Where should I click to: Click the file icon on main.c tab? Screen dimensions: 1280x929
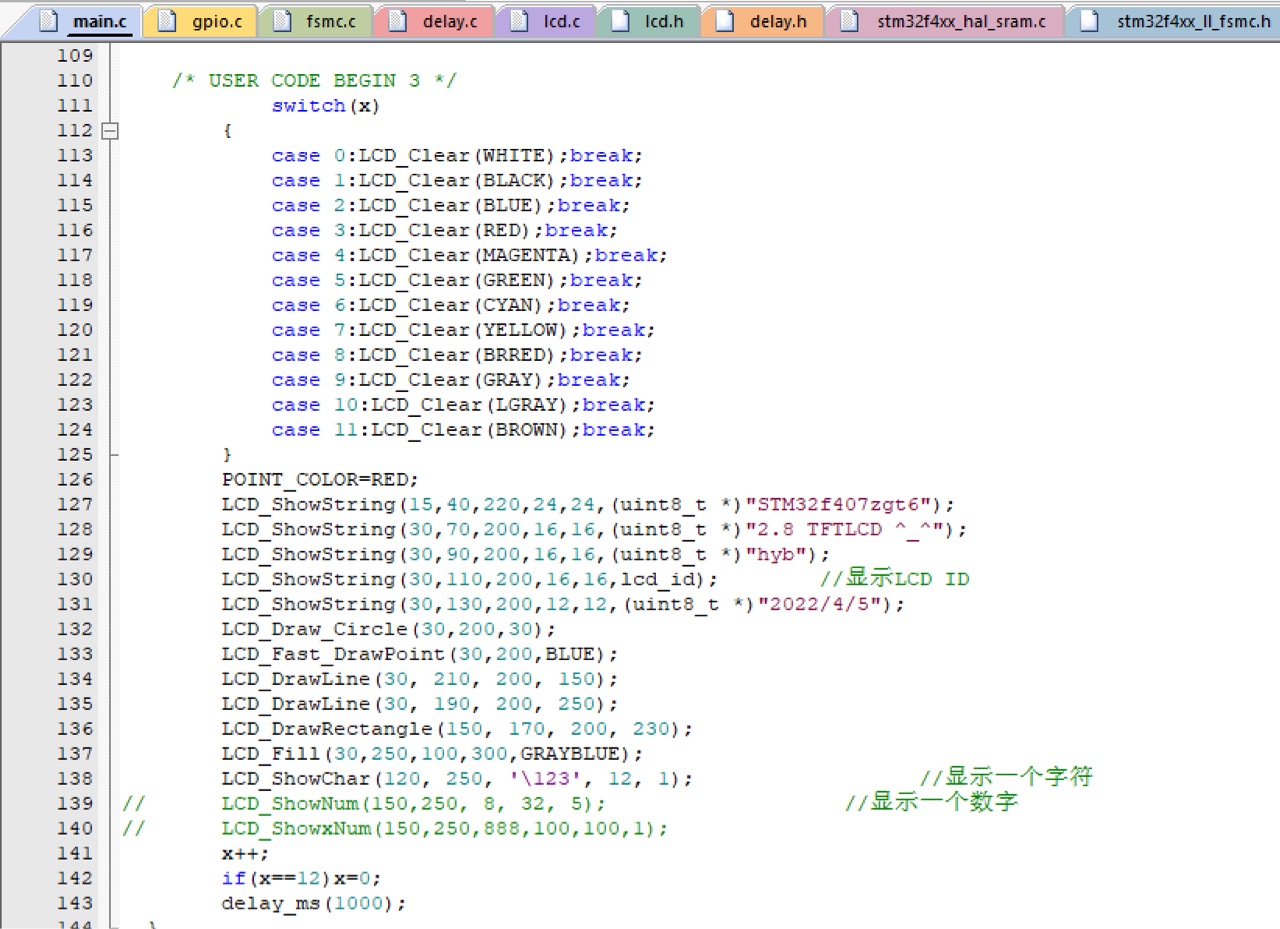49,21
